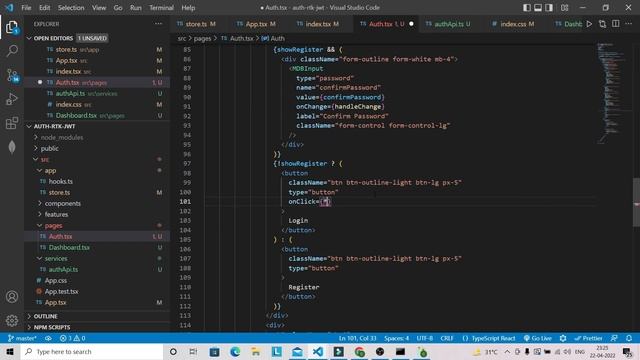Open the Selection menu

[x=71, y=8]
